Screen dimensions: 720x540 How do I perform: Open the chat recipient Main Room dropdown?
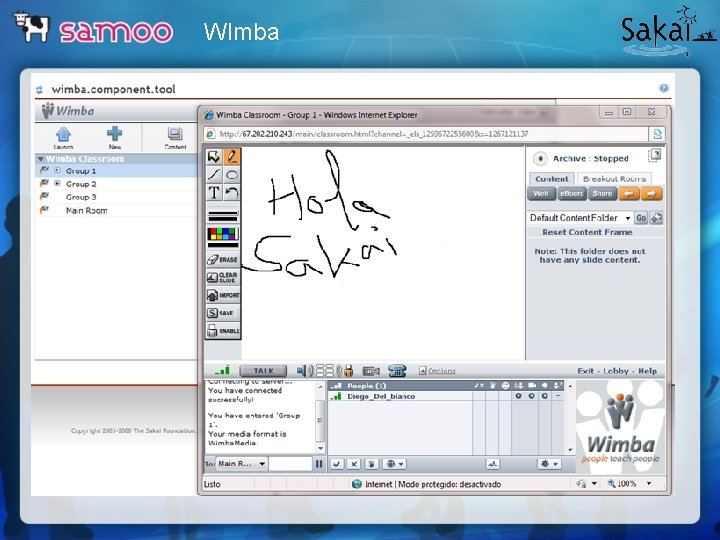coord(242,464)
